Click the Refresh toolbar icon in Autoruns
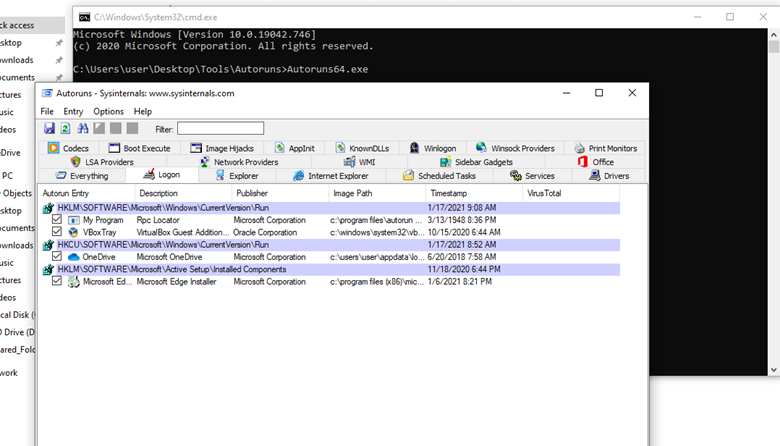 tap(66, 129)
